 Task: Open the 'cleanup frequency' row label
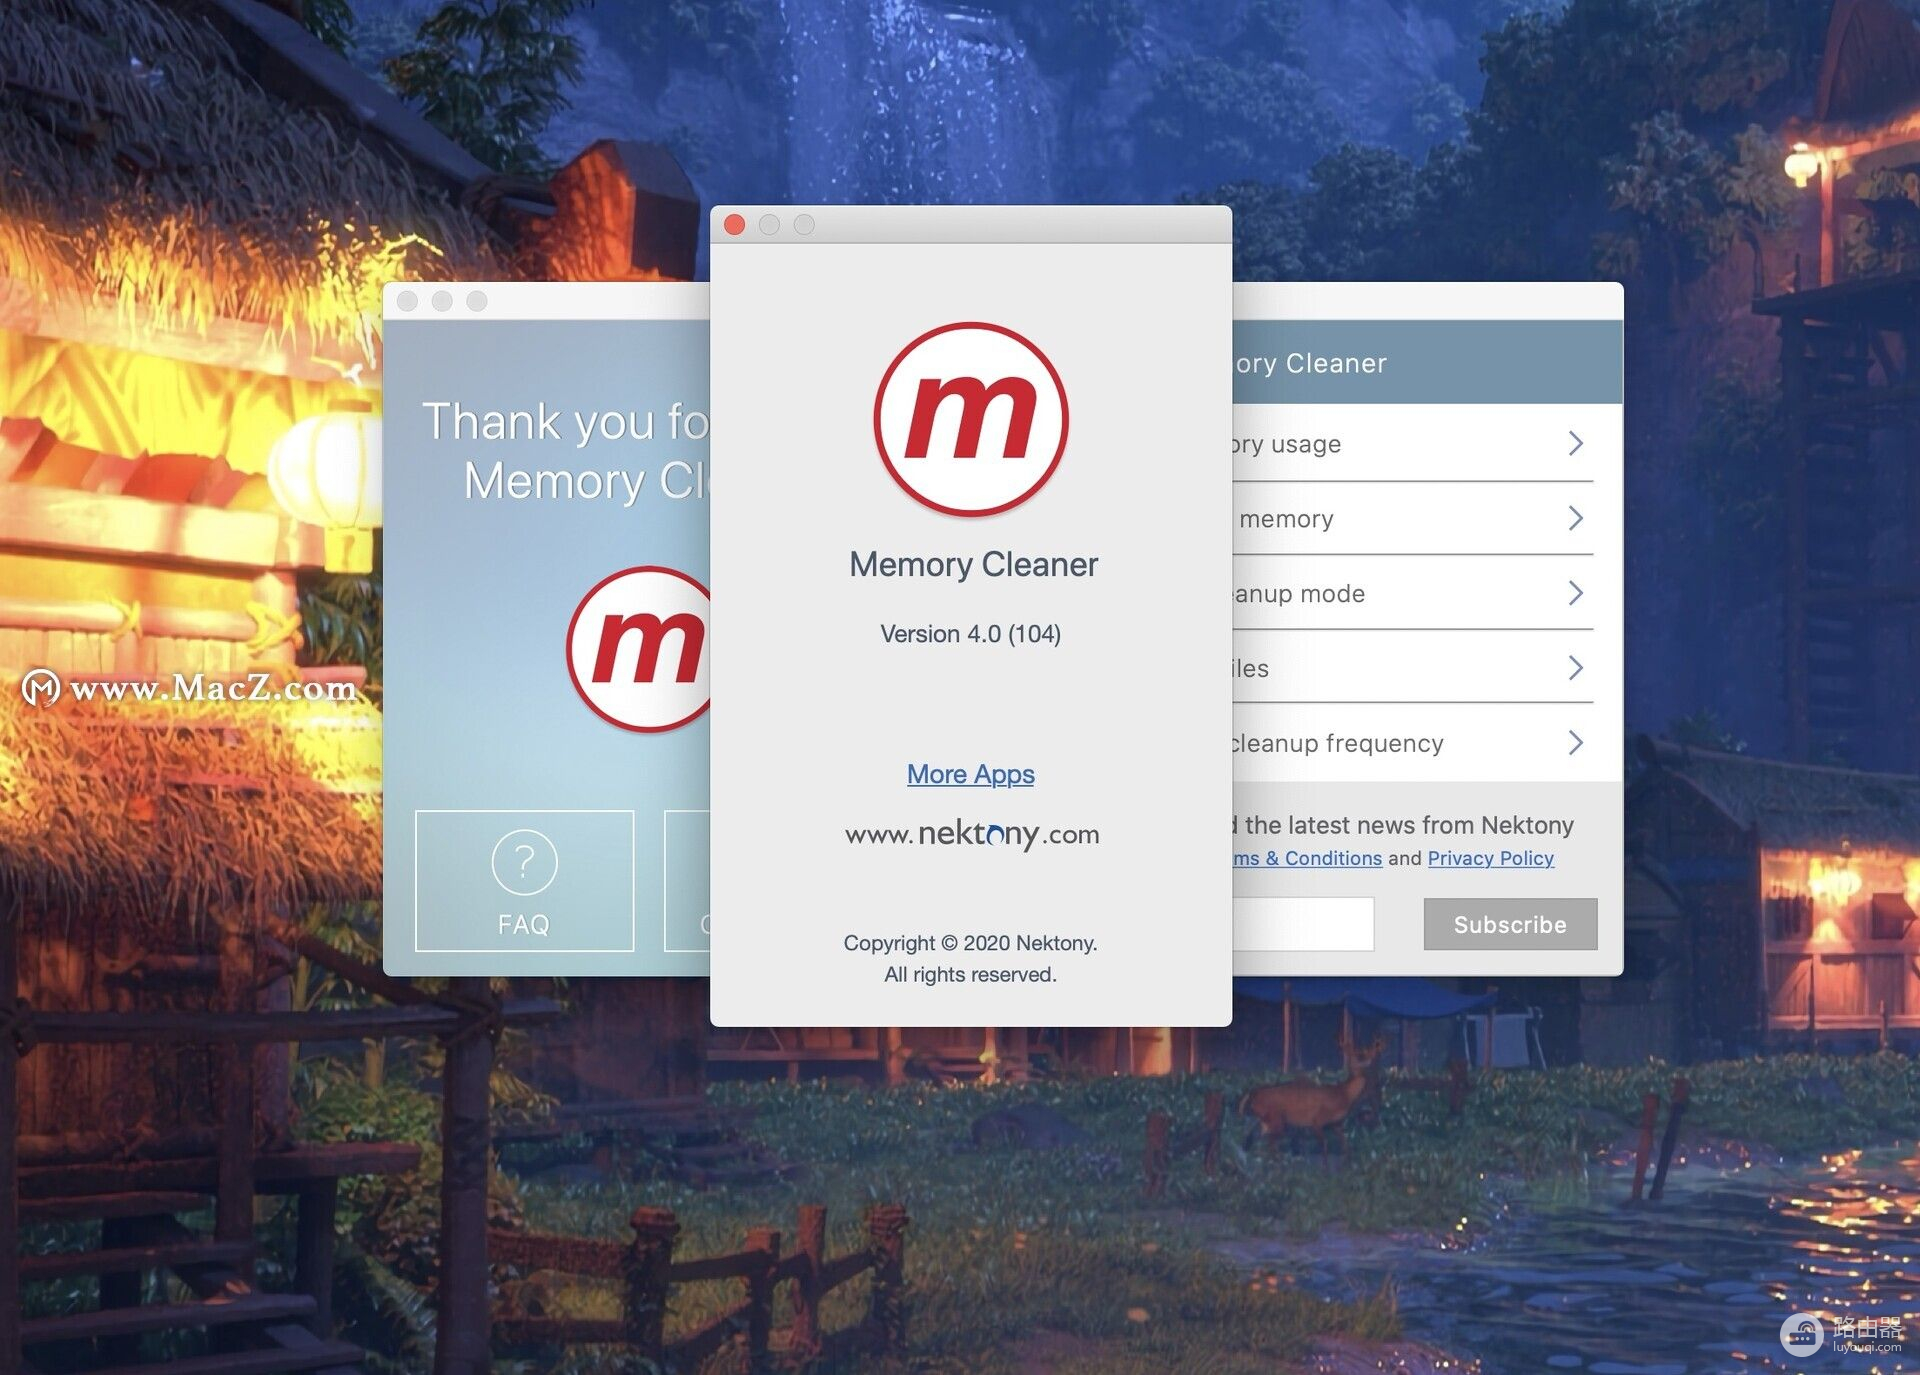coord(1338,742)
